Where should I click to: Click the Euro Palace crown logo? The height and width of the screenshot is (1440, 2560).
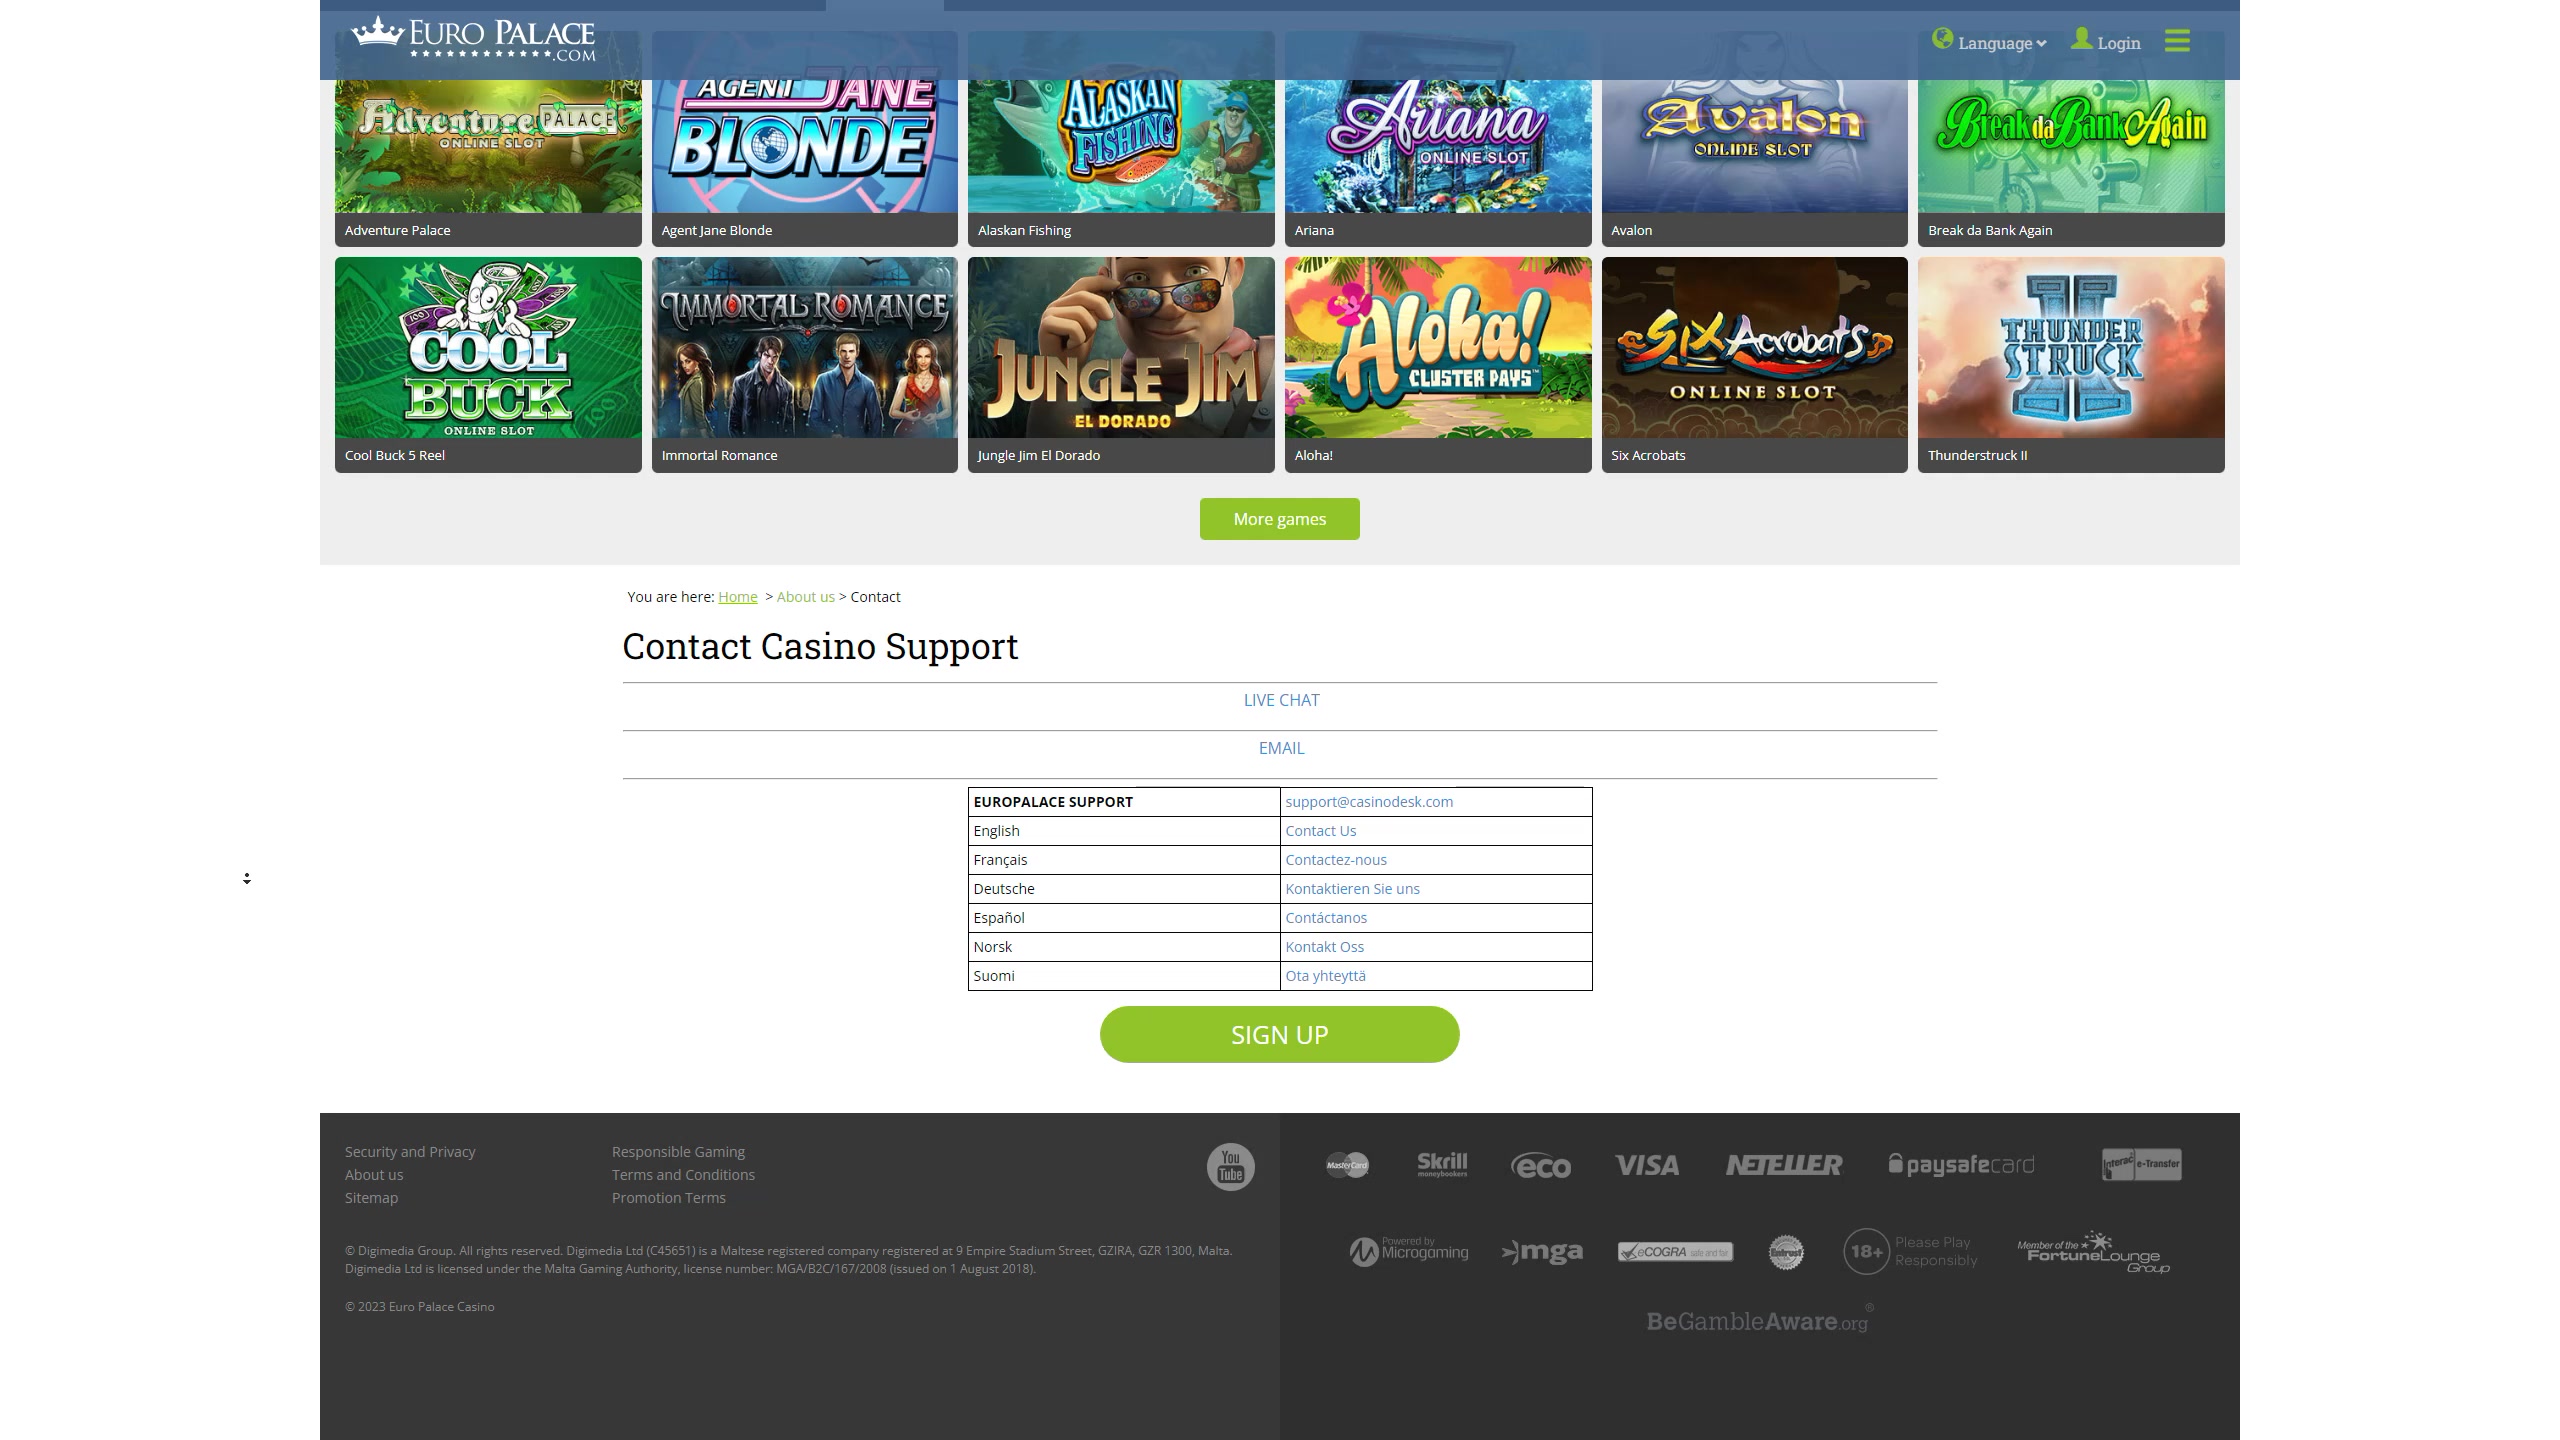click(x=376, y=32)
